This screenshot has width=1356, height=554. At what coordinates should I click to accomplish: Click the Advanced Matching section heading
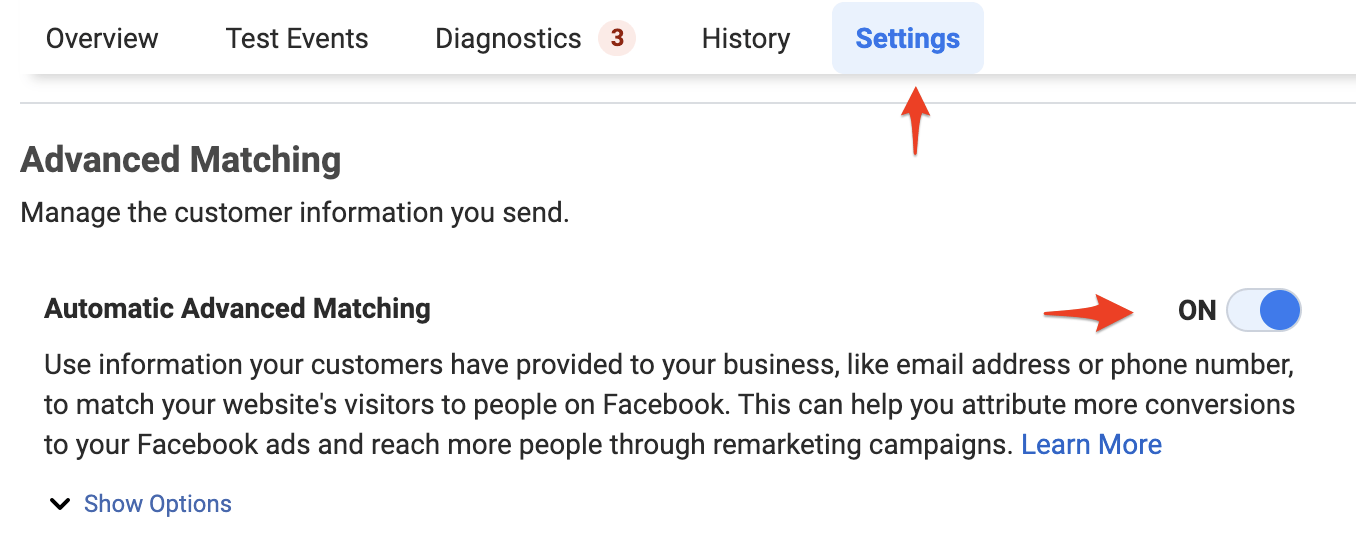pos(181,160)
